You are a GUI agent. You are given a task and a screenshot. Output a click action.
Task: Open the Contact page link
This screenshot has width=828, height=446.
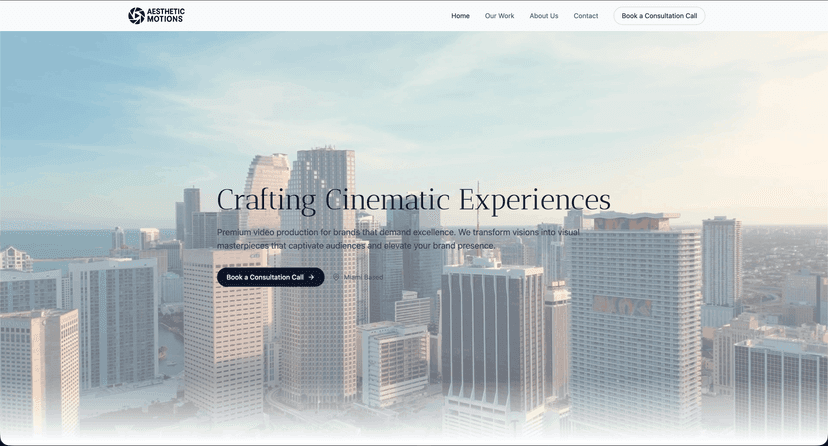[x=586, y=16]
